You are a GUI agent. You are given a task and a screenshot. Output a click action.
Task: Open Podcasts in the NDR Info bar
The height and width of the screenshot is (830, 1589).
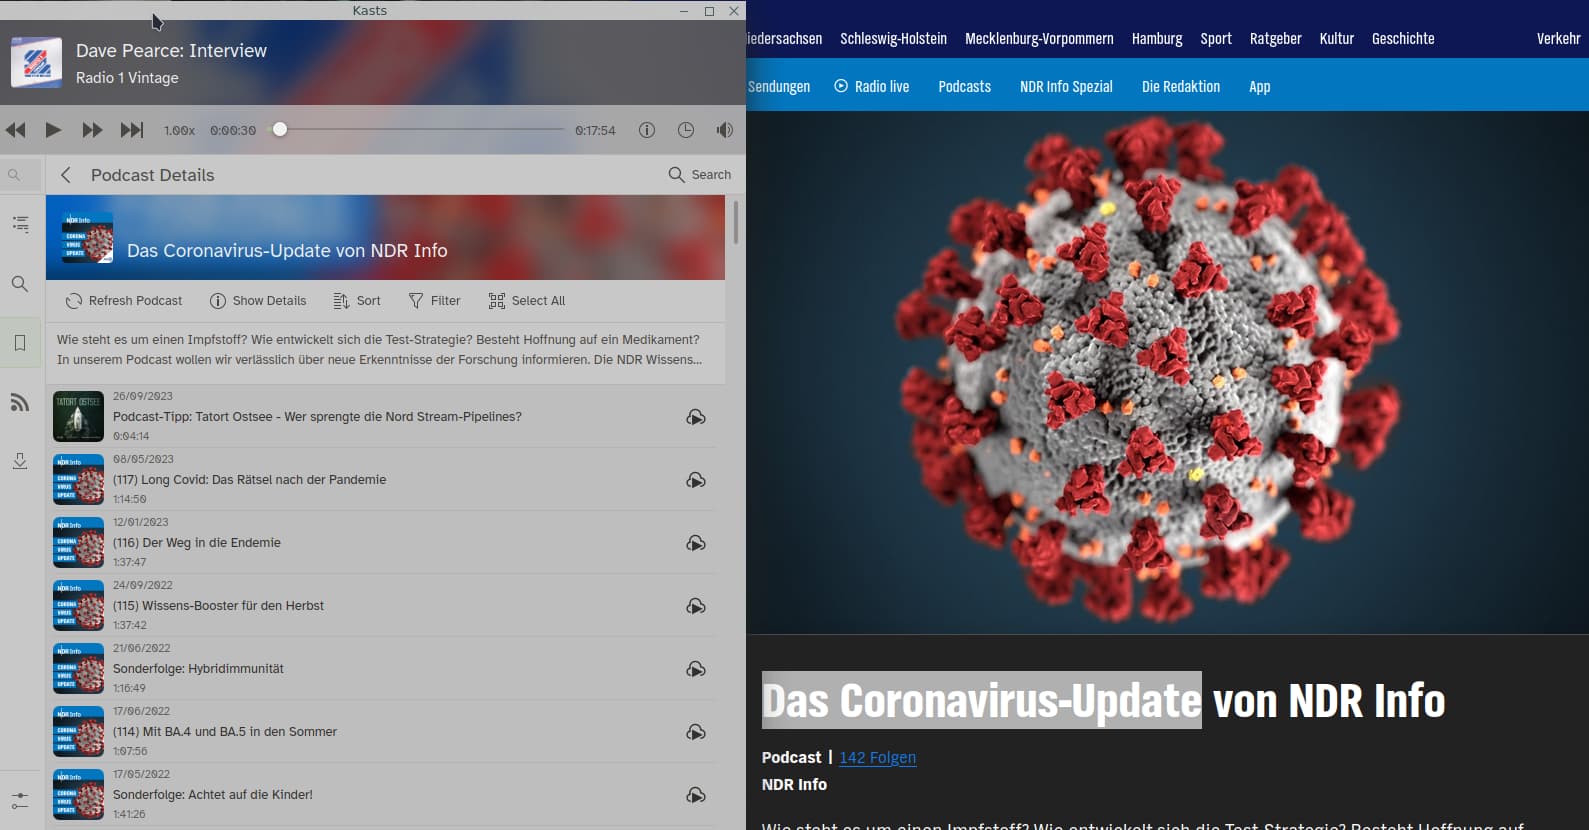(964, 87)
